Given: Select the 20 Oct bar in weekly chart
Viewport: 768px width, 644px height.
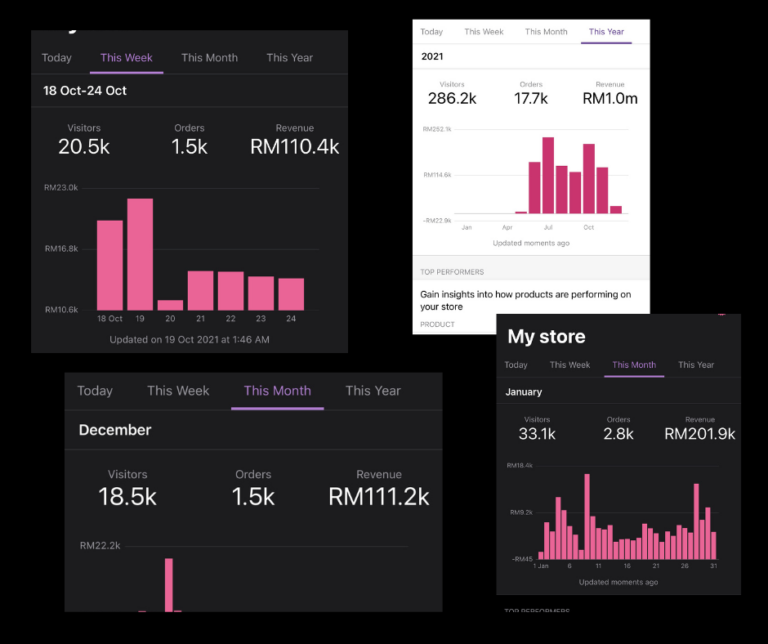Looking at the screenshot, I should pos(170,305).
